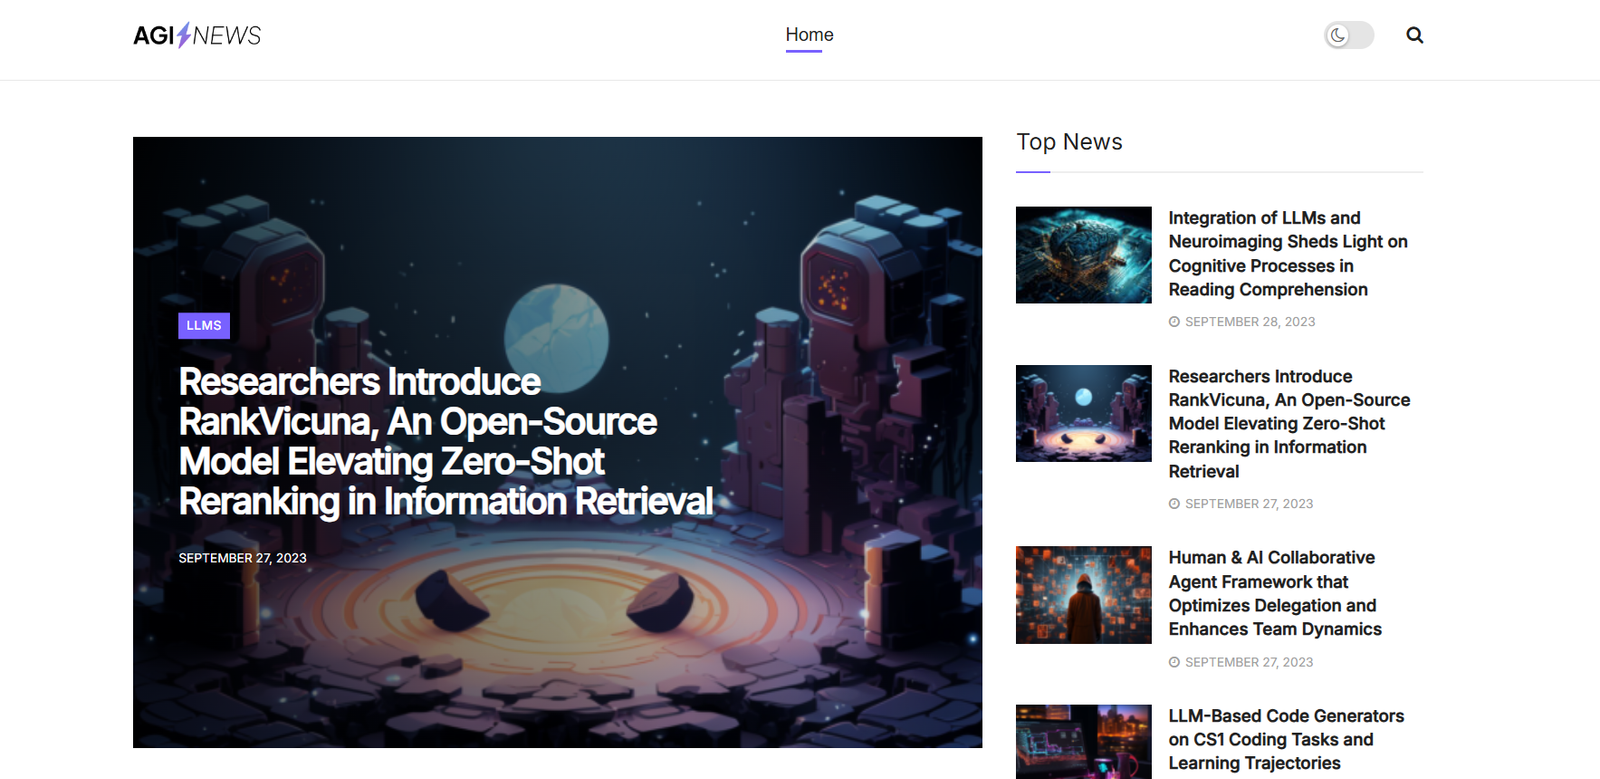Click date under Human & AI article
The height and width of the screenshot is (779, 1600).
[x=1249, y=662]
